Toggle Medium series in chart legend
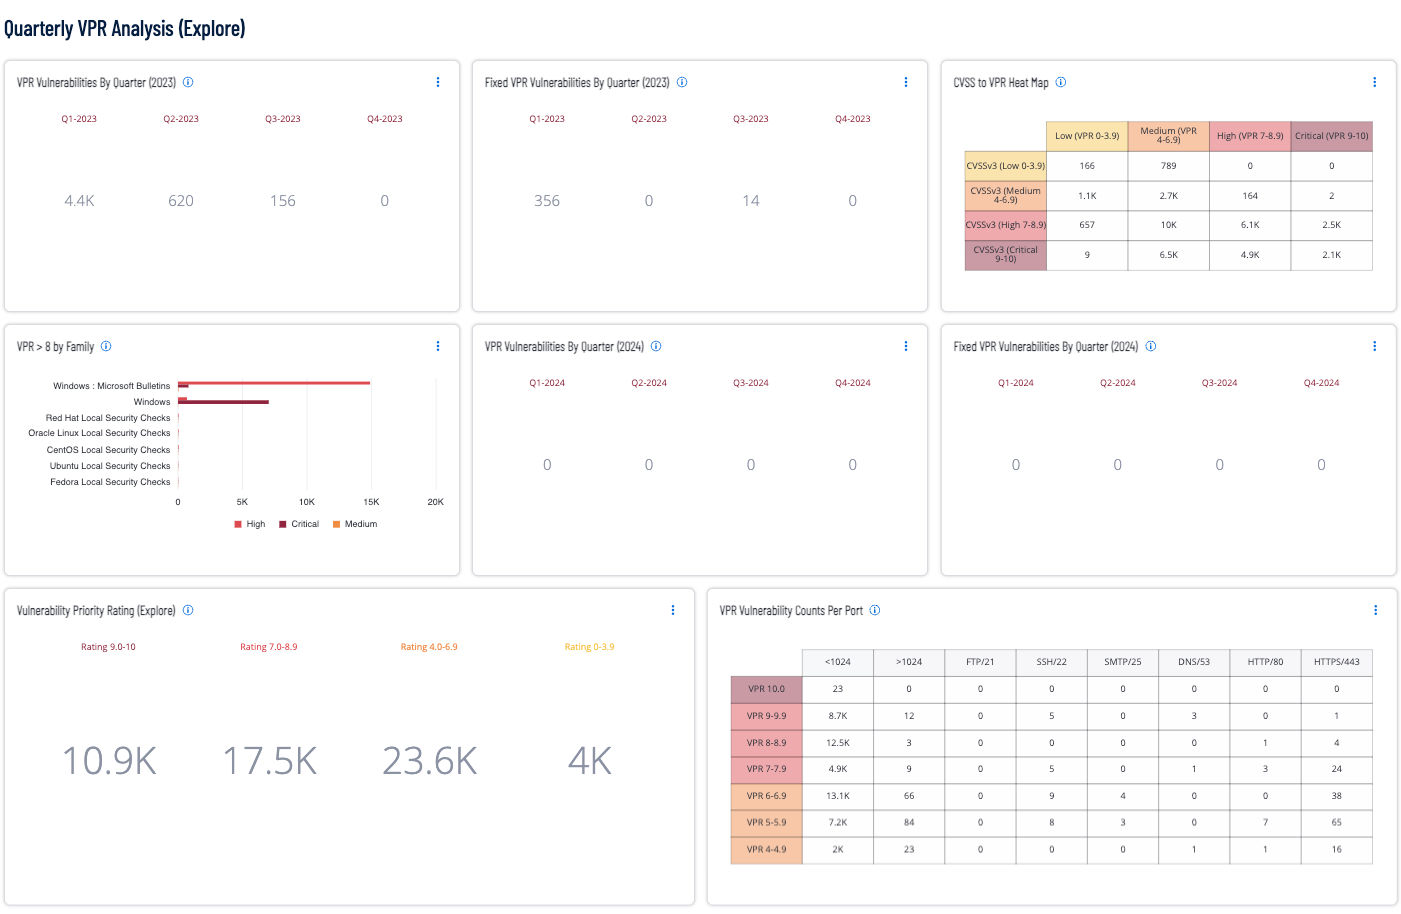The image size is (1401, 914). [355, 524]
